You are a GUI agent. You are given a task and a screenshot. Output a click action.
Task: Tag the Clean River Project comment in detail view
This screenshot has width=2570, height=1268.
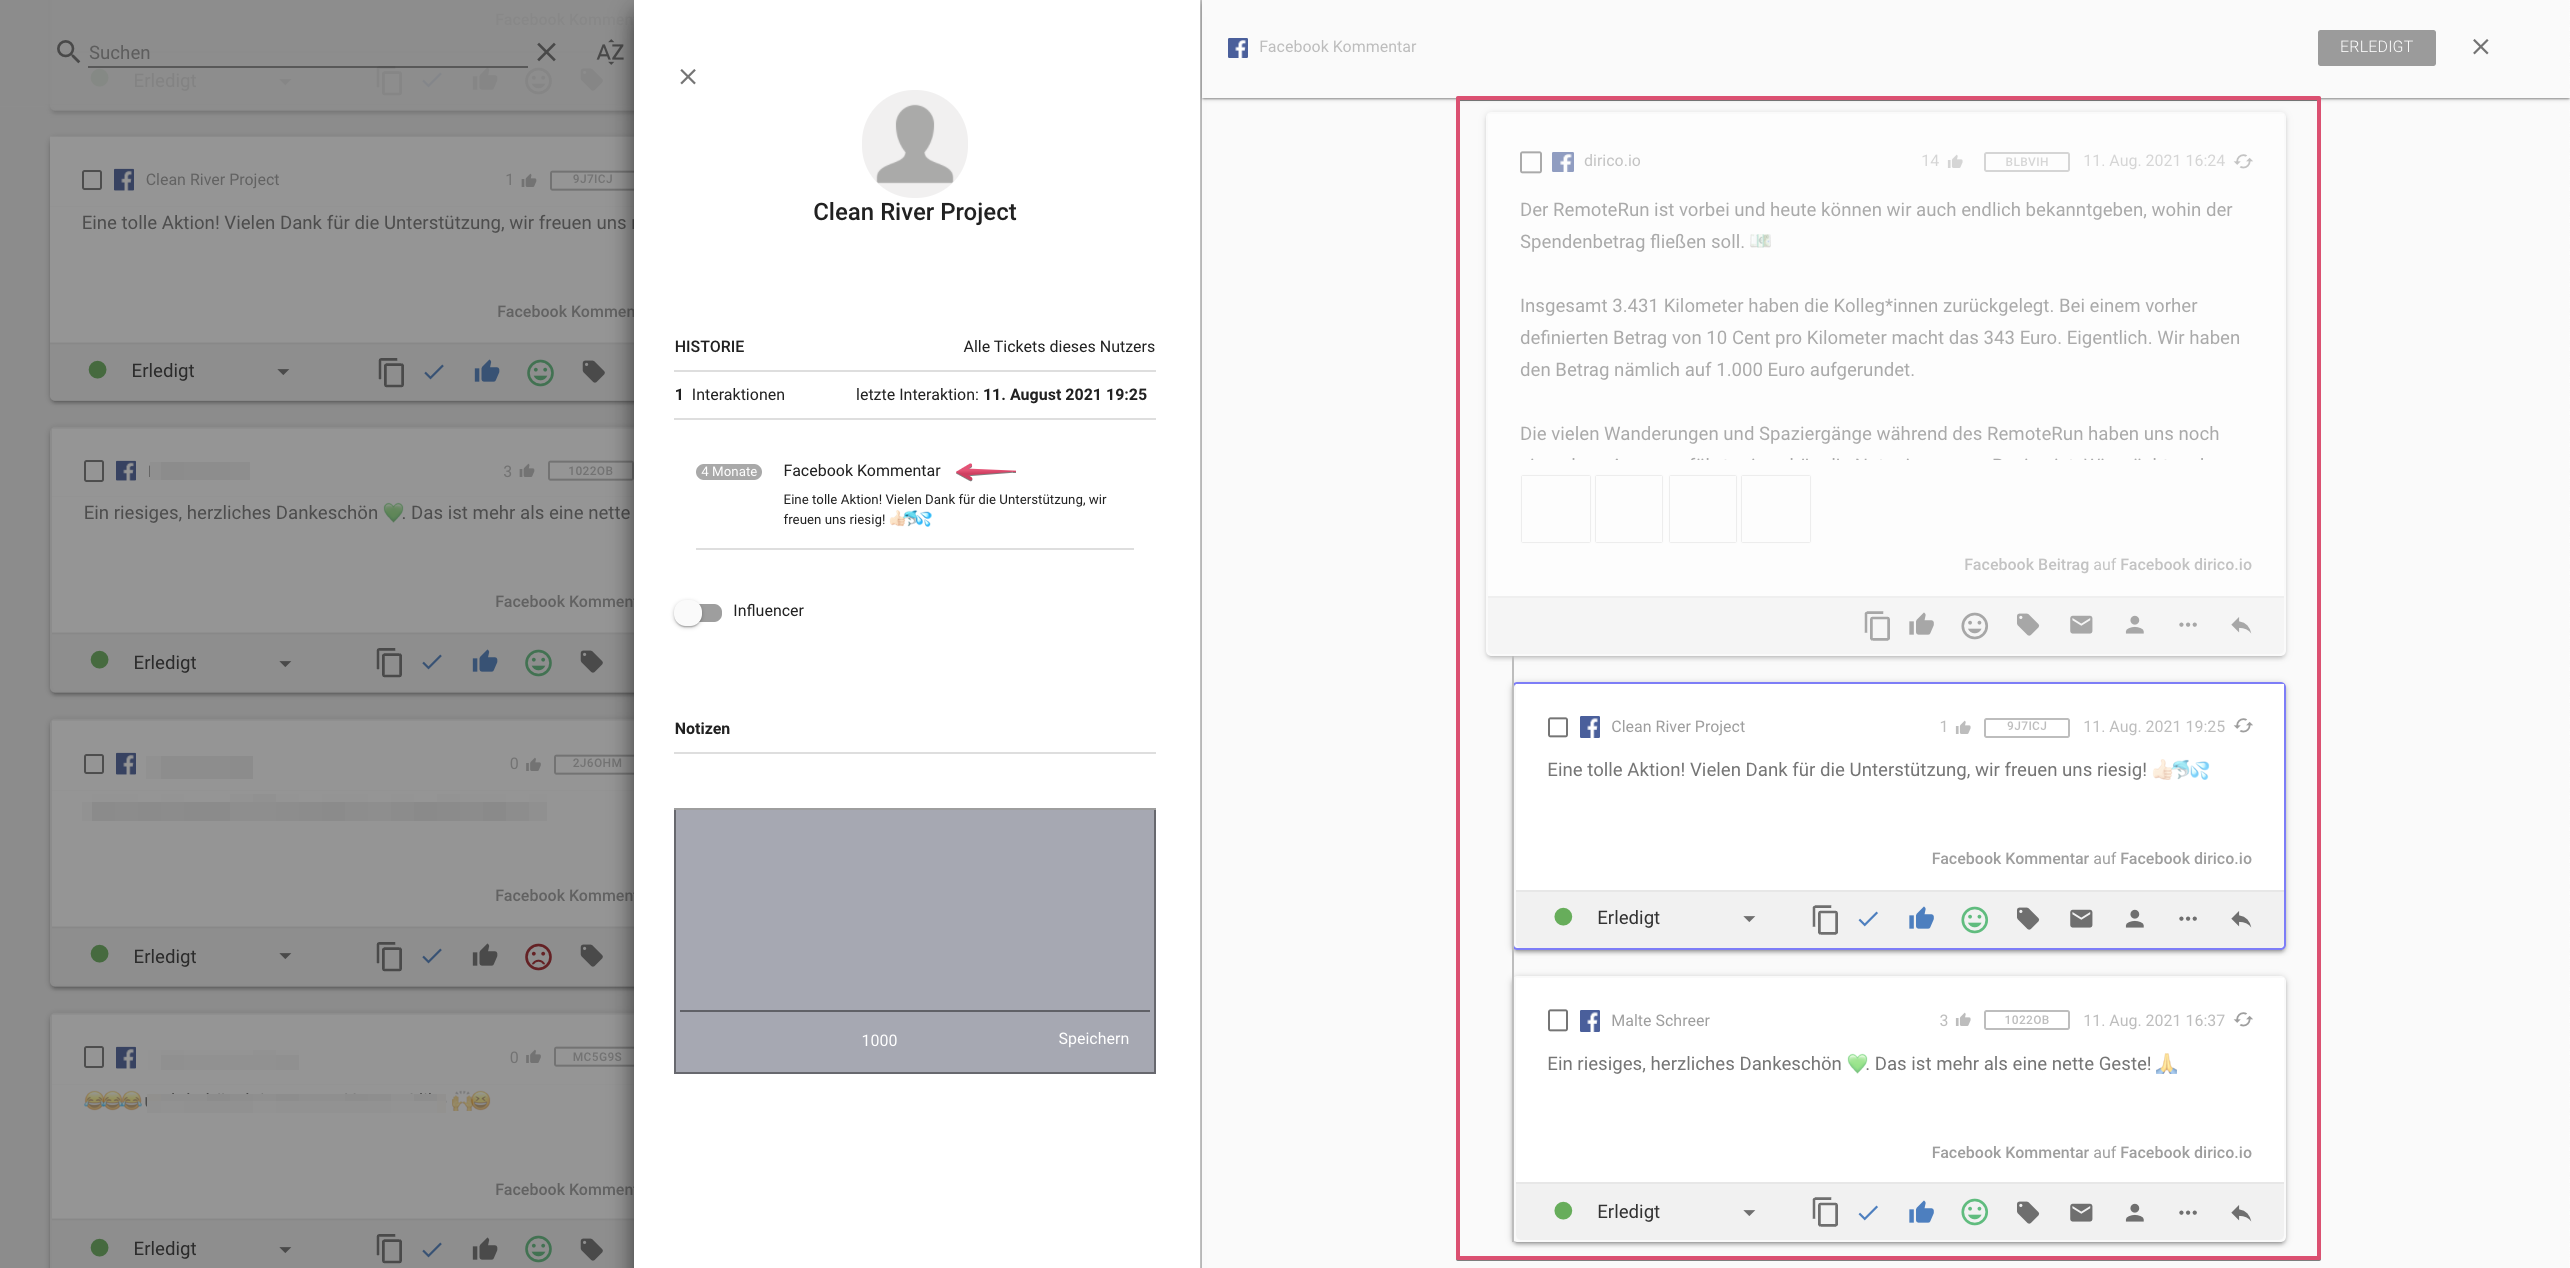pyautogui.click(x=2028, y=919)
